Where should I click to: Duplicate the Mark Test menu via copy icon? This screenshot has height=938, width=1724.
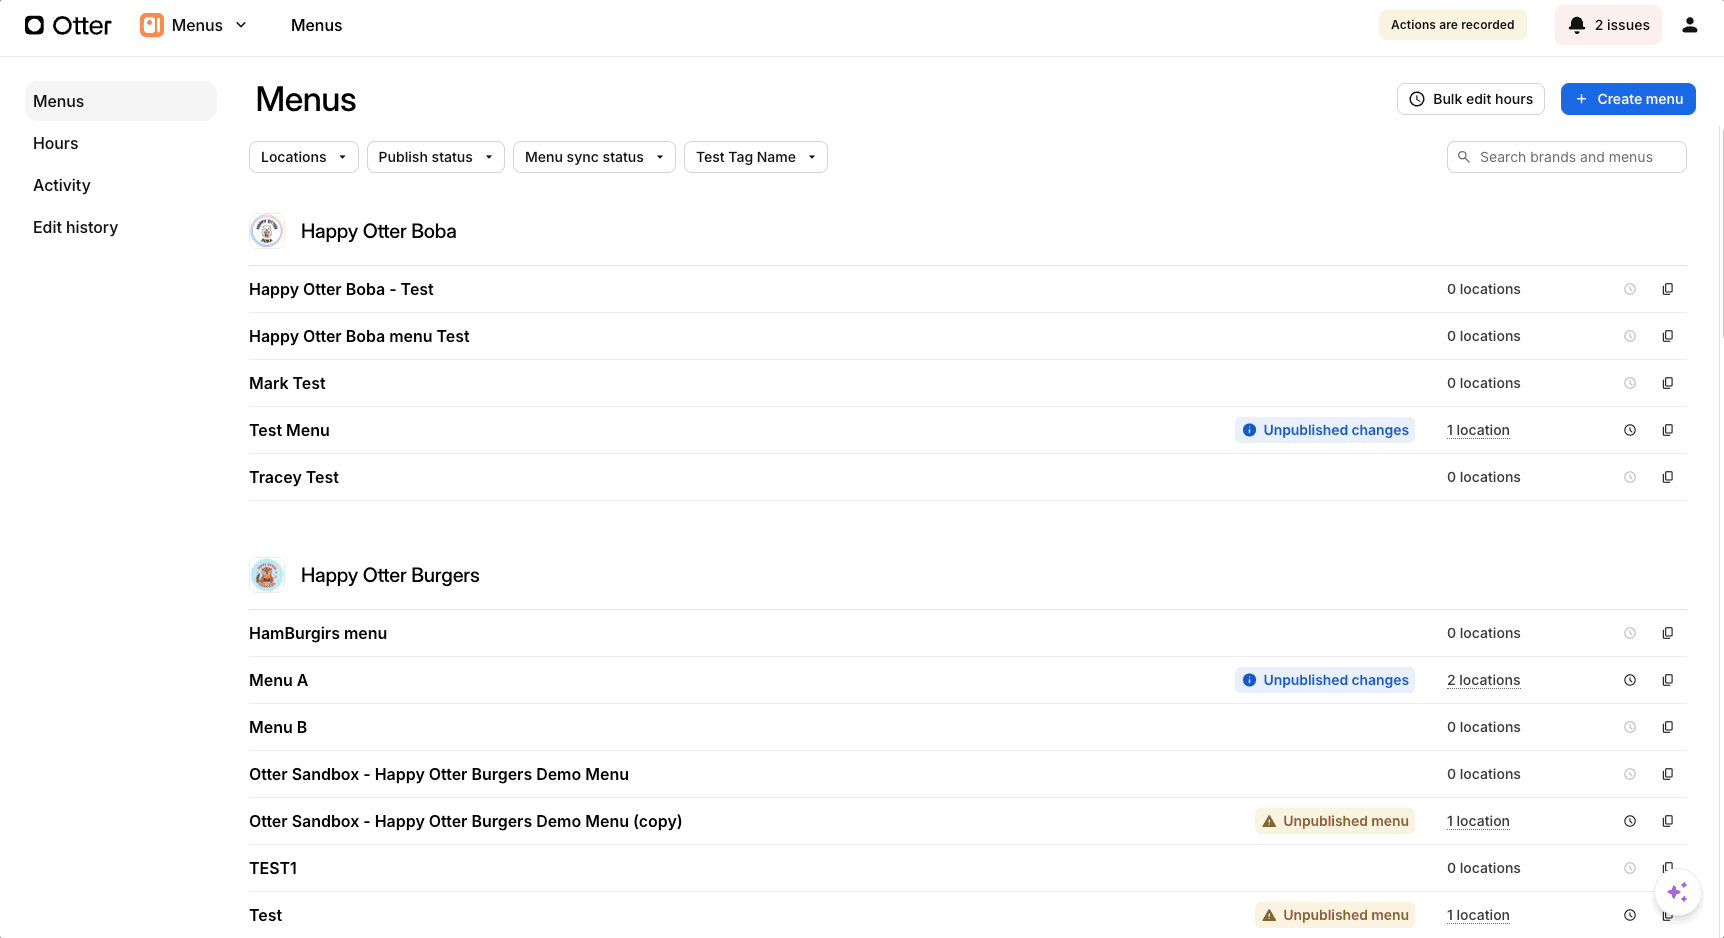pyautogui.click(x=1668, y=383)
